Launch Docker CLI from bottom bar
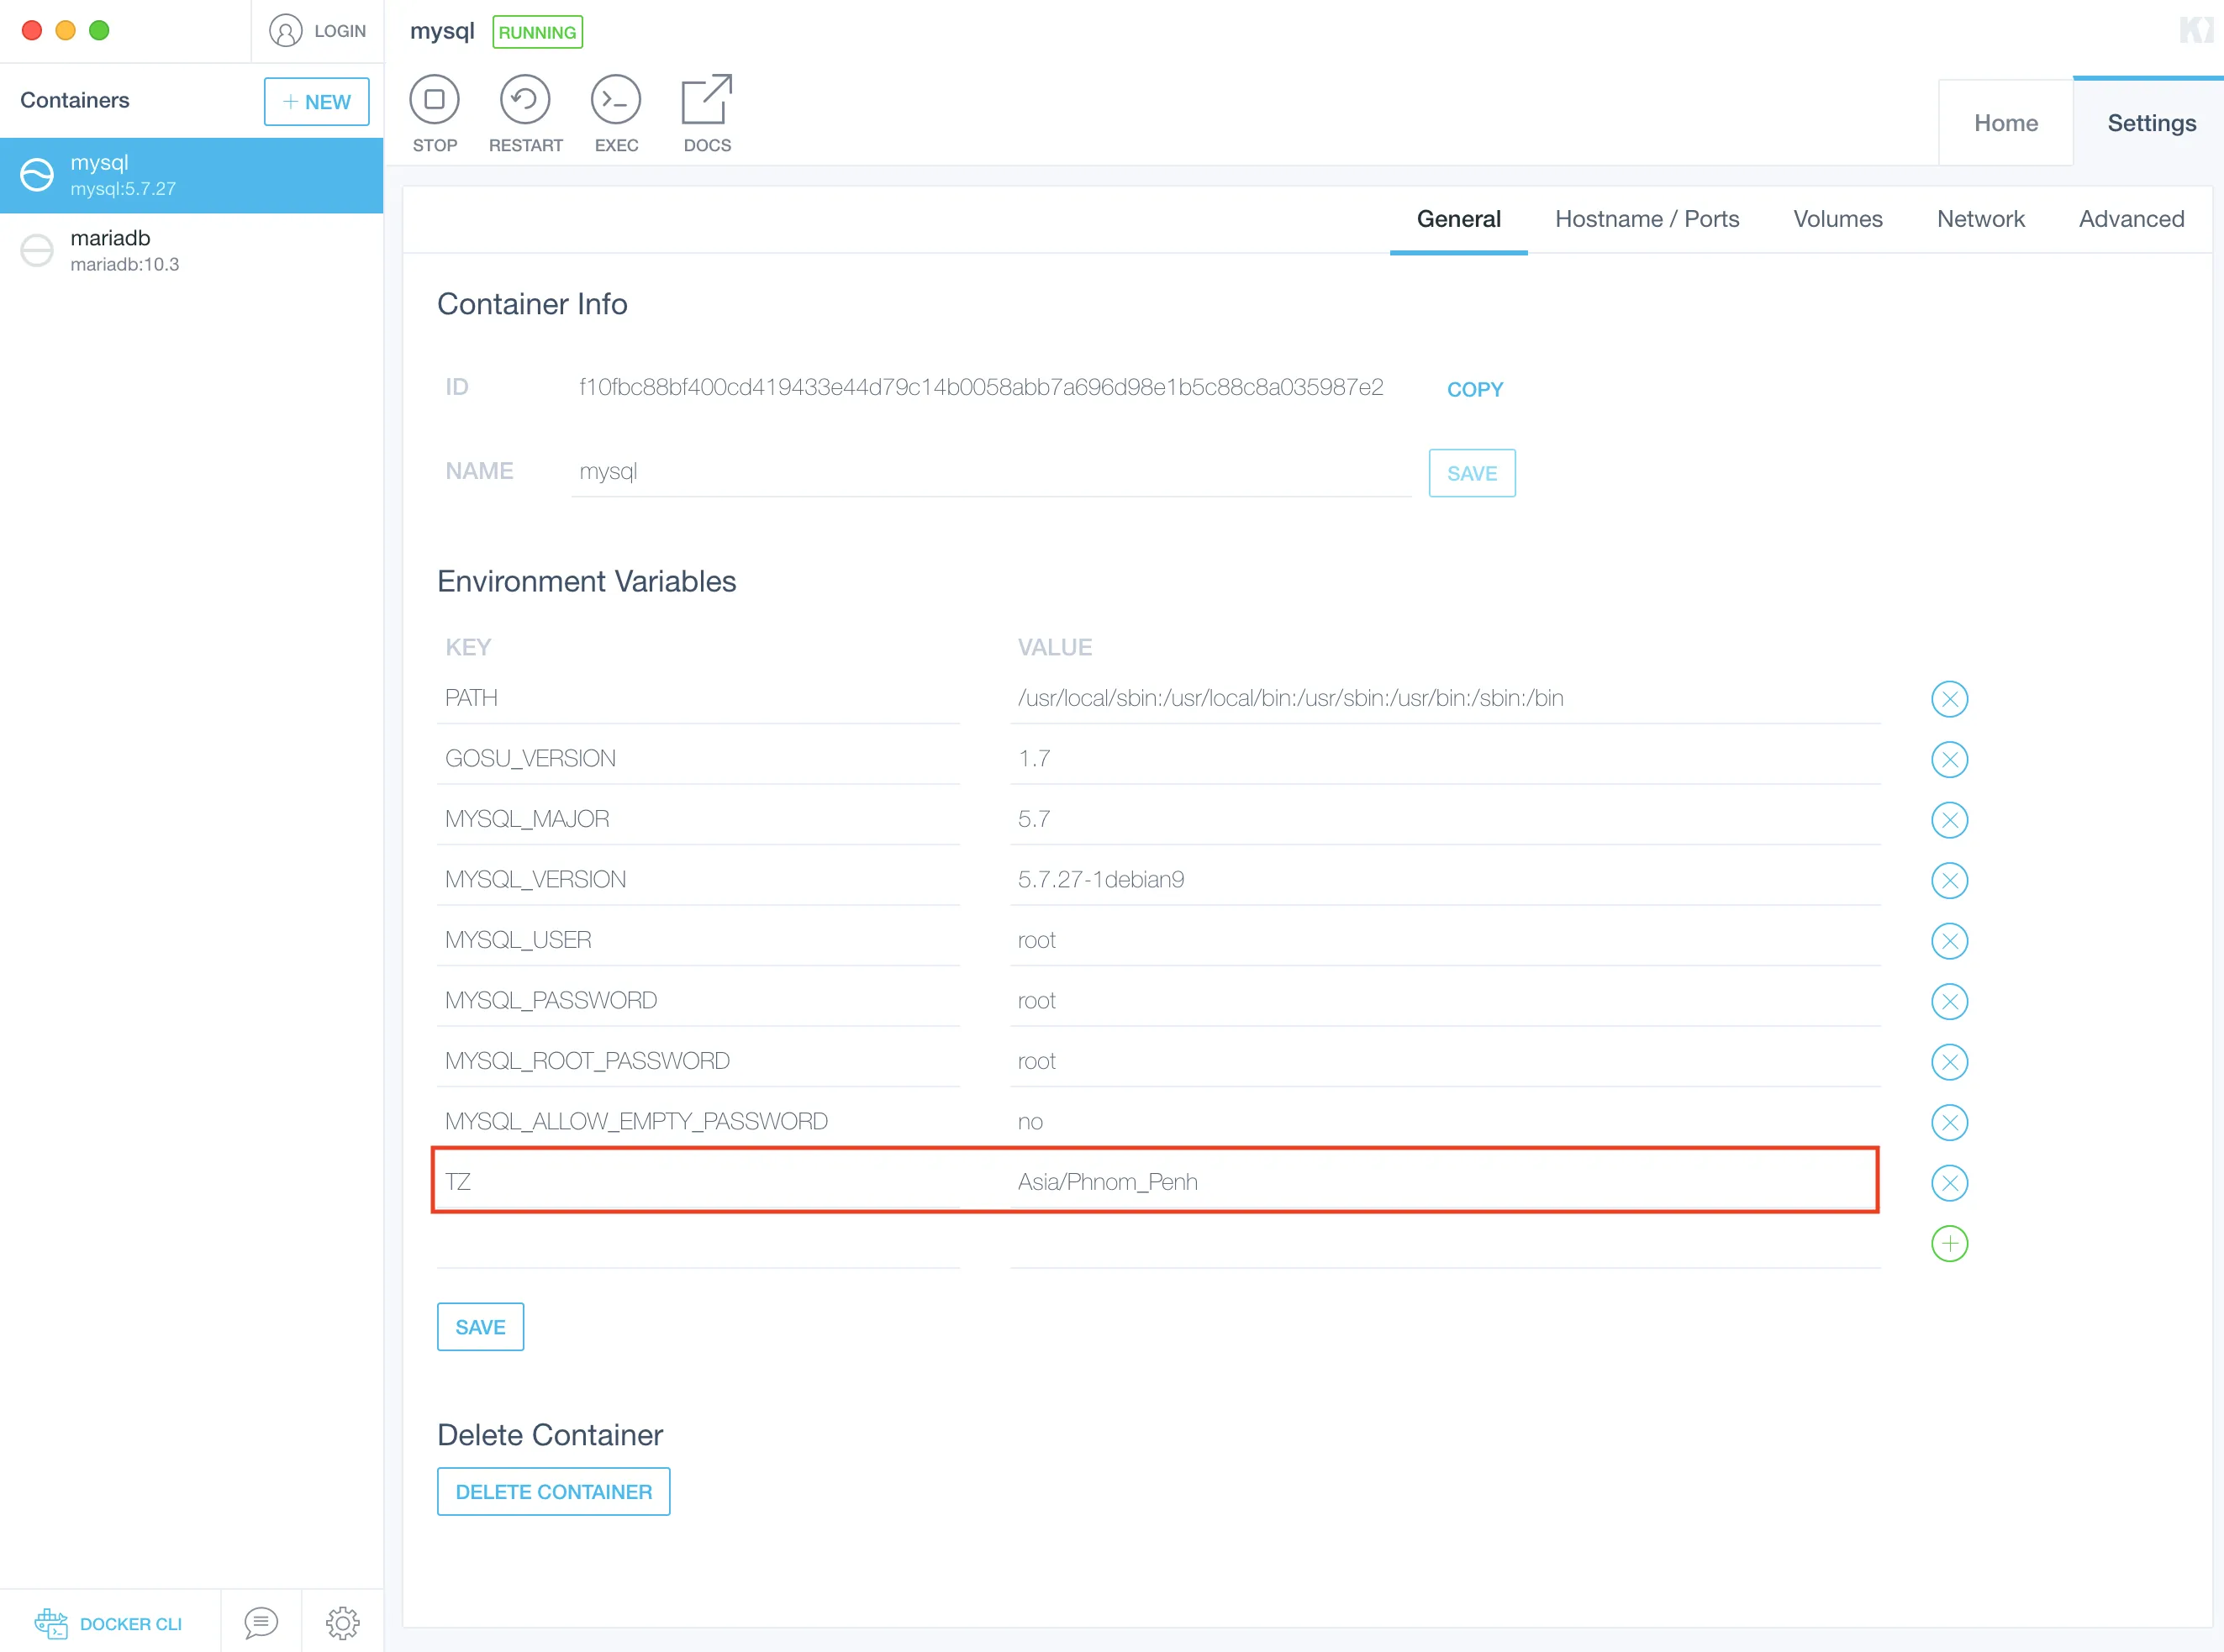Viewport: 2224px width, 1652px height. [x=108, y=1623]
